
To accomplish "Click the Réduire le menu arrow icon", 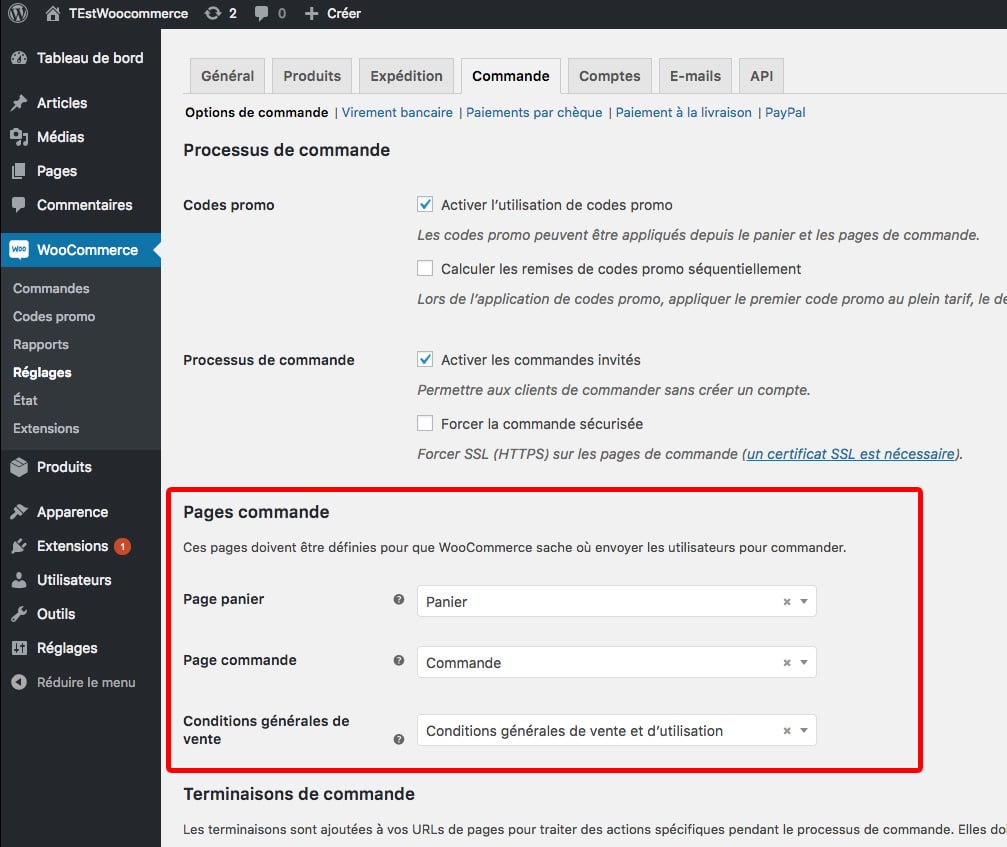I will click(19, 682).
